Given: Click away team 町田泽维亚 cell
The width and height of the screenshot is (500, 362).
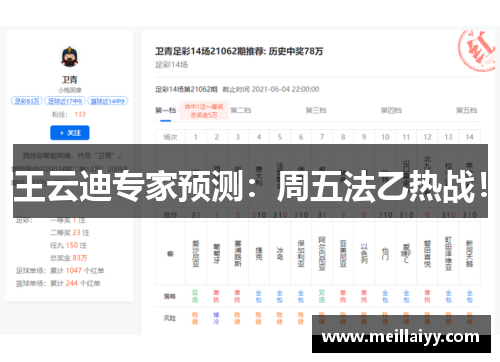Looking at the screenshot, I should pyautogui.click(x=448, y=254).
